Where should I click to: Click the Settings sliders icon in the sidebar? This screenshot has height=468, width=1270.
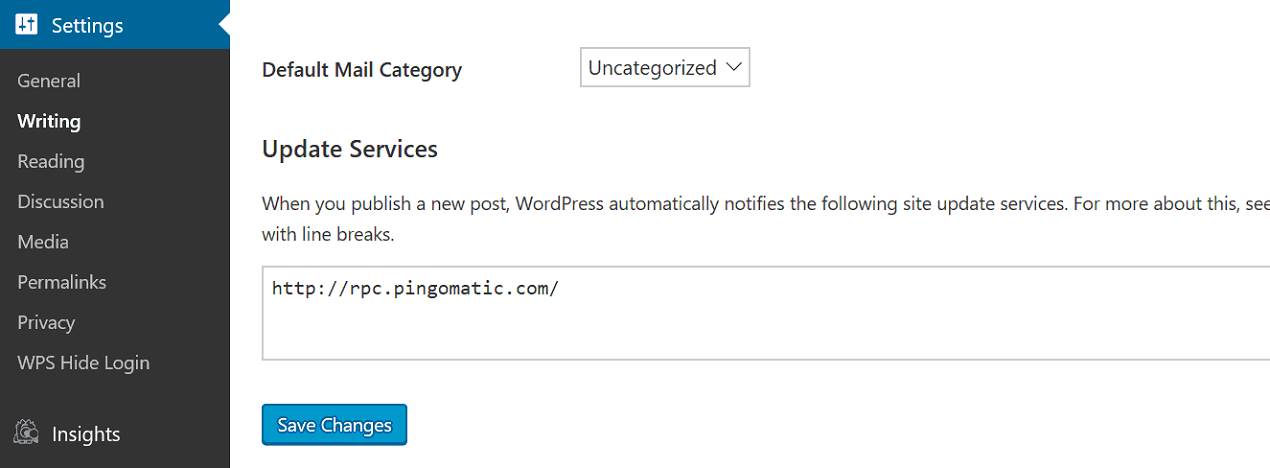(26, 25)
